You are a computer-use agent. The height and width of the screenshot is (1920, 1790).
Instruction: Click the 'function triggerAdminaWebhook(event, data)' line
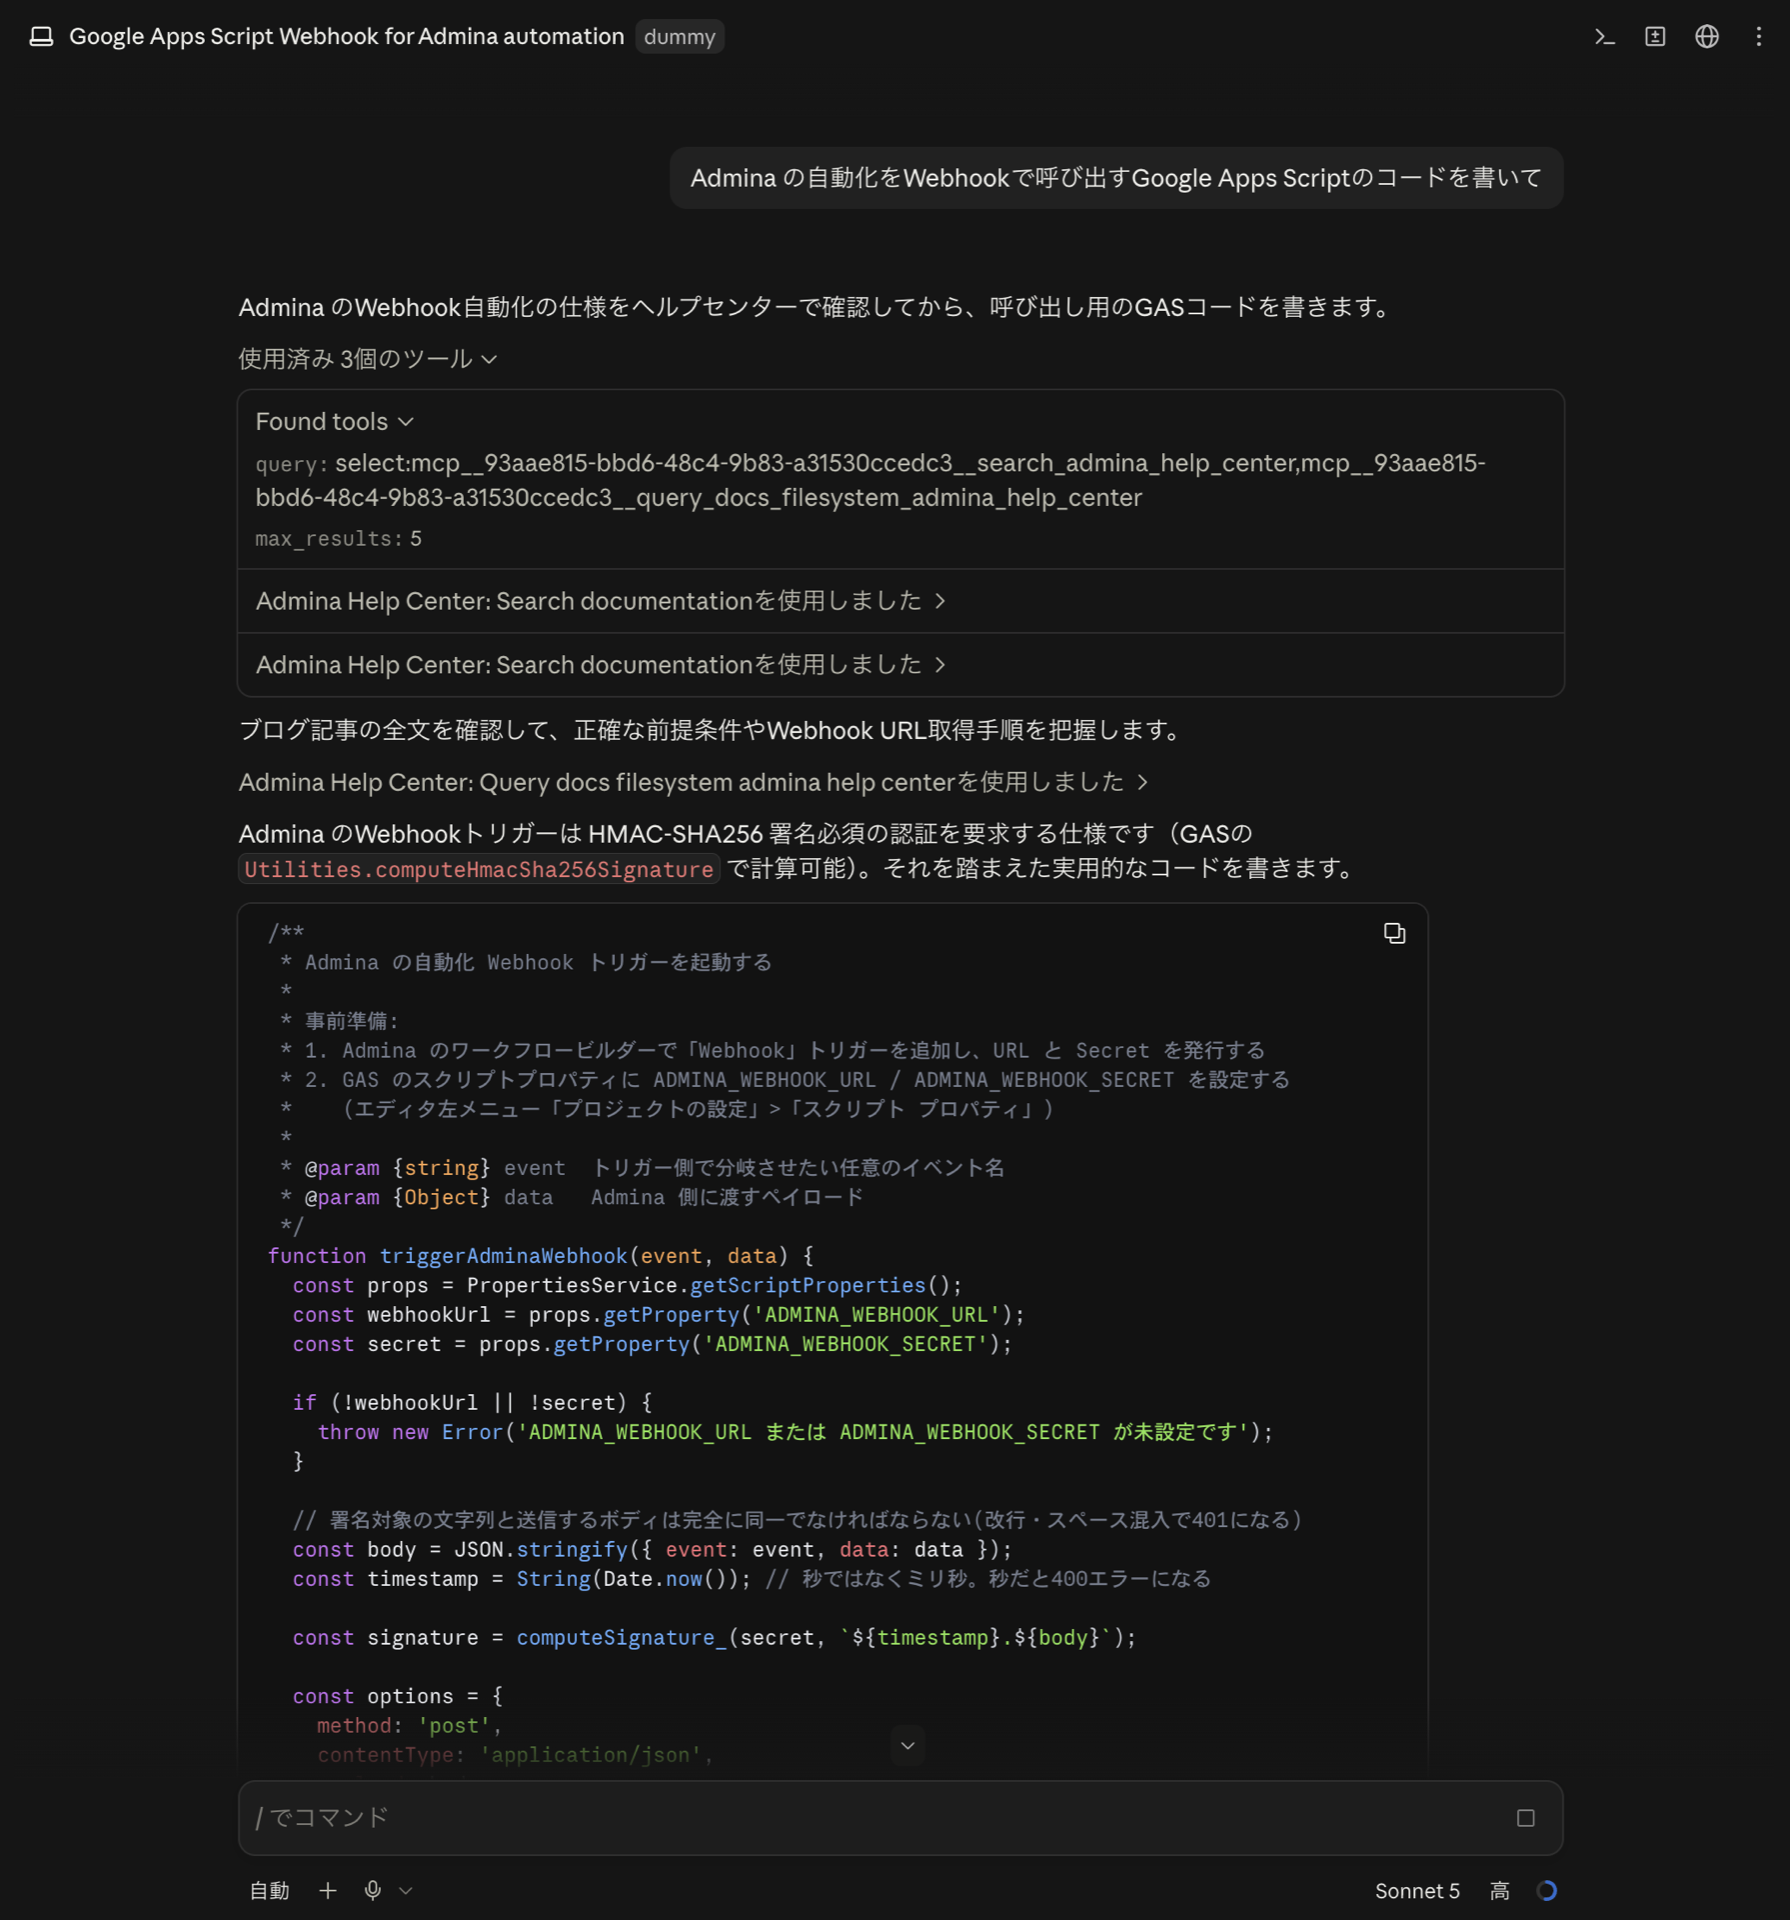(x=540, y=1256)
